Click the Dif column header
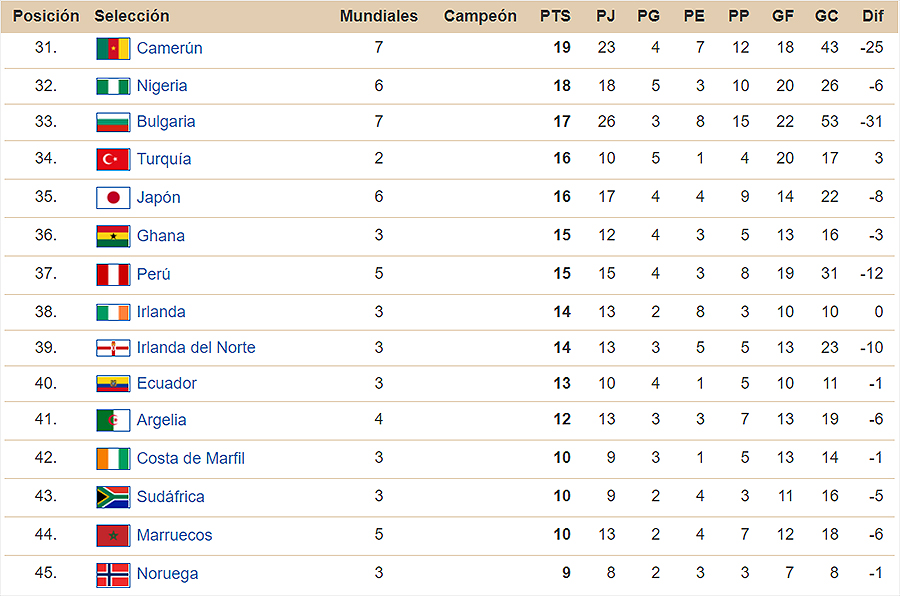Image resolution: width=900 pixels, height=596 pixels. pos(872,16)
